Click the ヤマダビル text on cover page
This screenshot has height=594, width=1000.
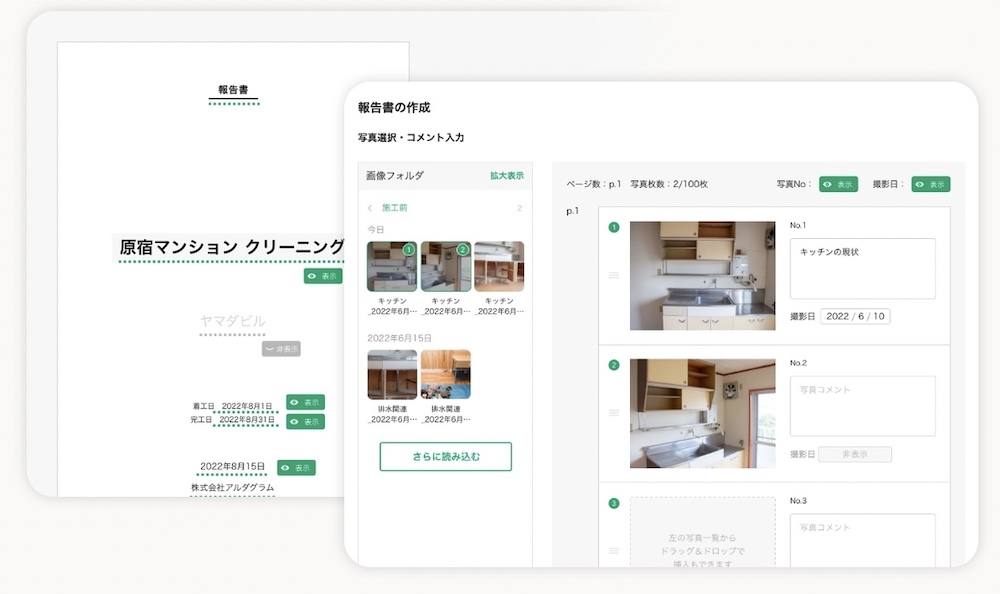233,321
